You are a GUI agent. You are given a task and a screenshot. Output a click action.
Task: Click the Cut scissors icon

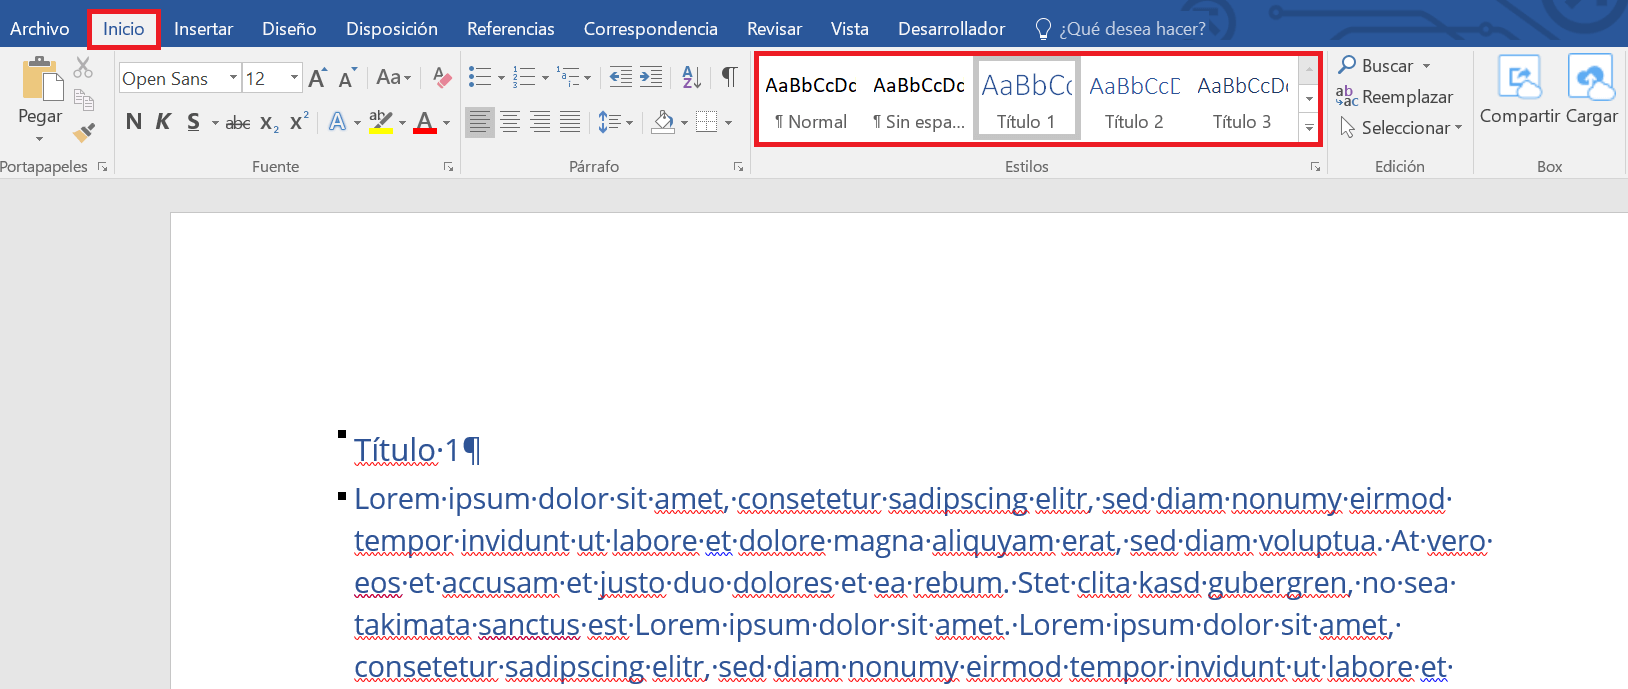click(x=83, y=67)
